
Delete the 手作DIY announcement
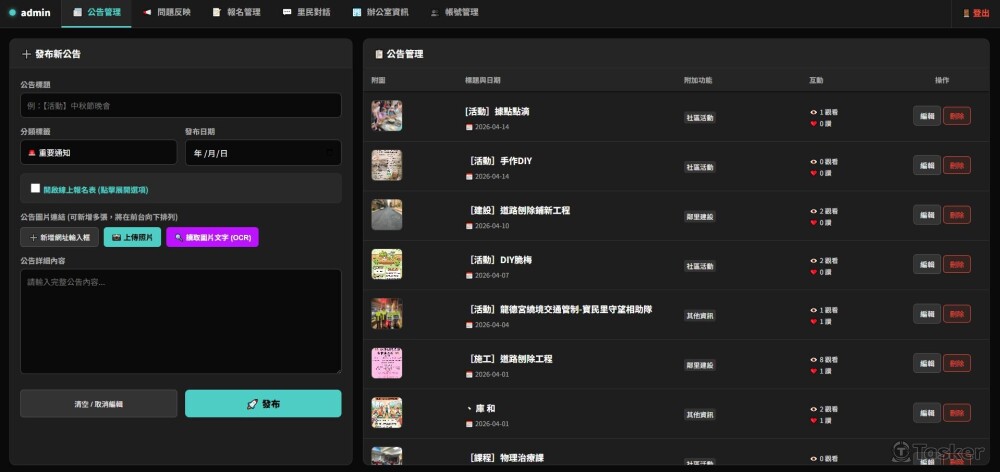tap(957, 165)
